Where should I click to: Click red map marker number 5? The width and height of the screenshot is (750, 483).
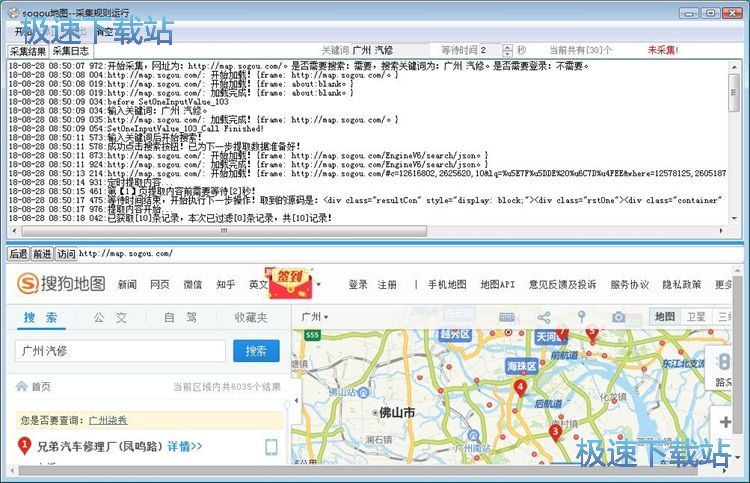[x=592, y=333]
